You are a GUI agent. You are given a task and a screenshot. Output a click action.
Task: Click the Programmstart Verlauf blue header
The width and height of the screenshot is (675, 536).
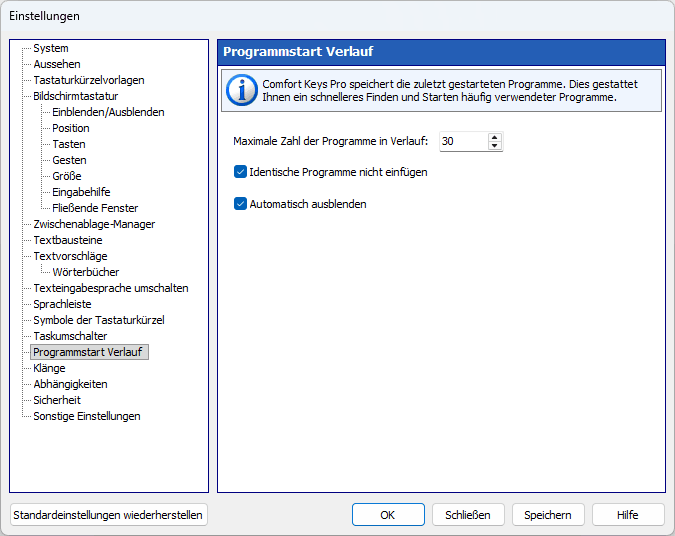pos(441,52)
